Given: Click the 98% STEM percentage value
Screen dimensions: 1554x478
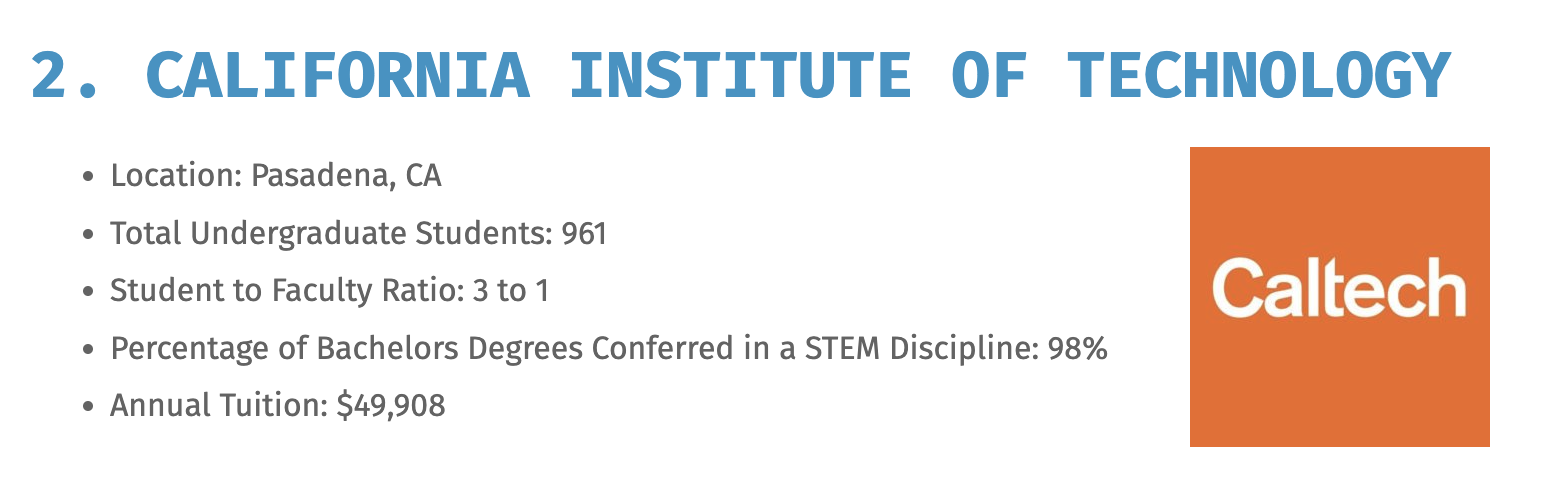Looking at the screenshot, I should click(x=1077, y=349).
